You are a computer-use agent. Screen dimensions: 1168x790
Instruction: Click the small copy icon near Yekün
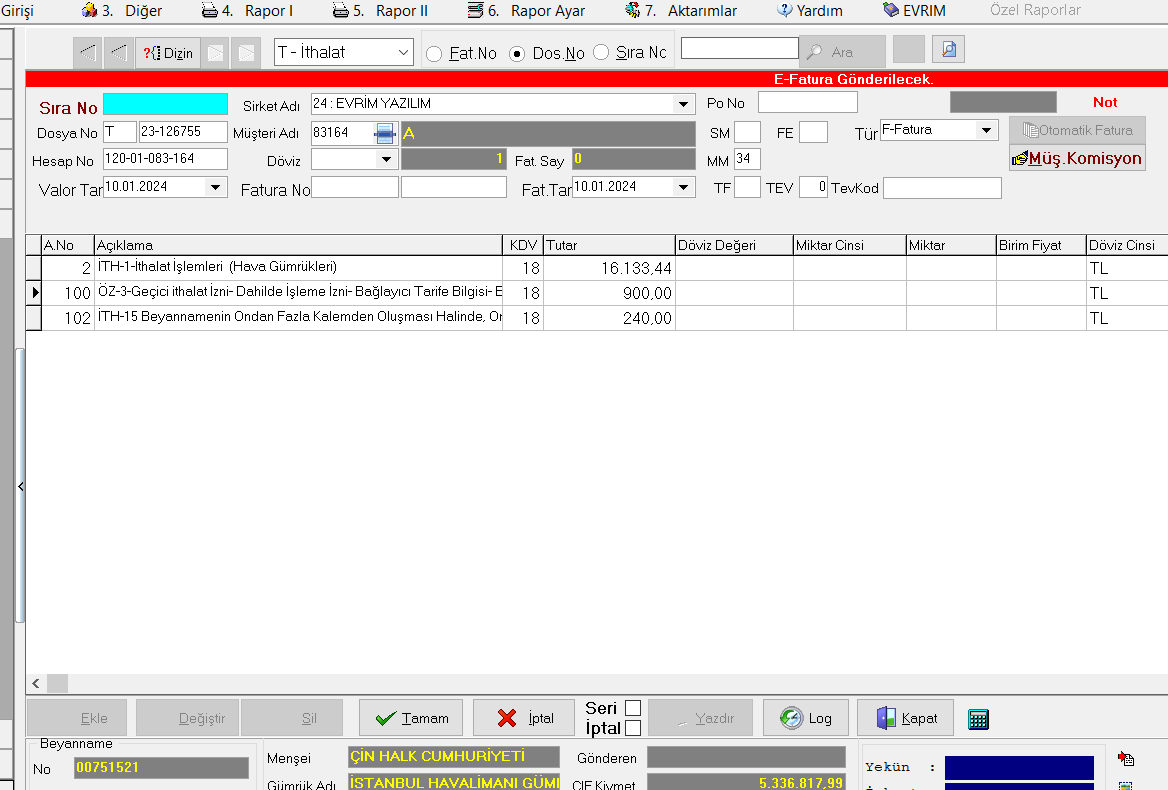1126,759
